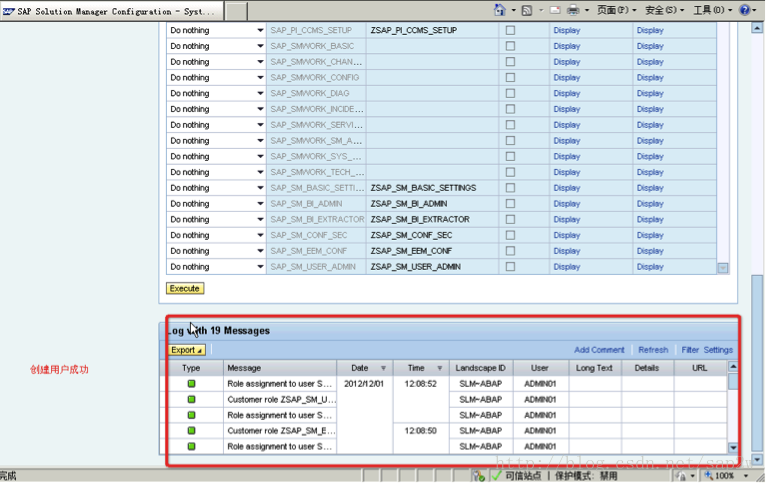766x483 pixels.
Task: Open the 页面(P) menu
Action: point(616,10)
